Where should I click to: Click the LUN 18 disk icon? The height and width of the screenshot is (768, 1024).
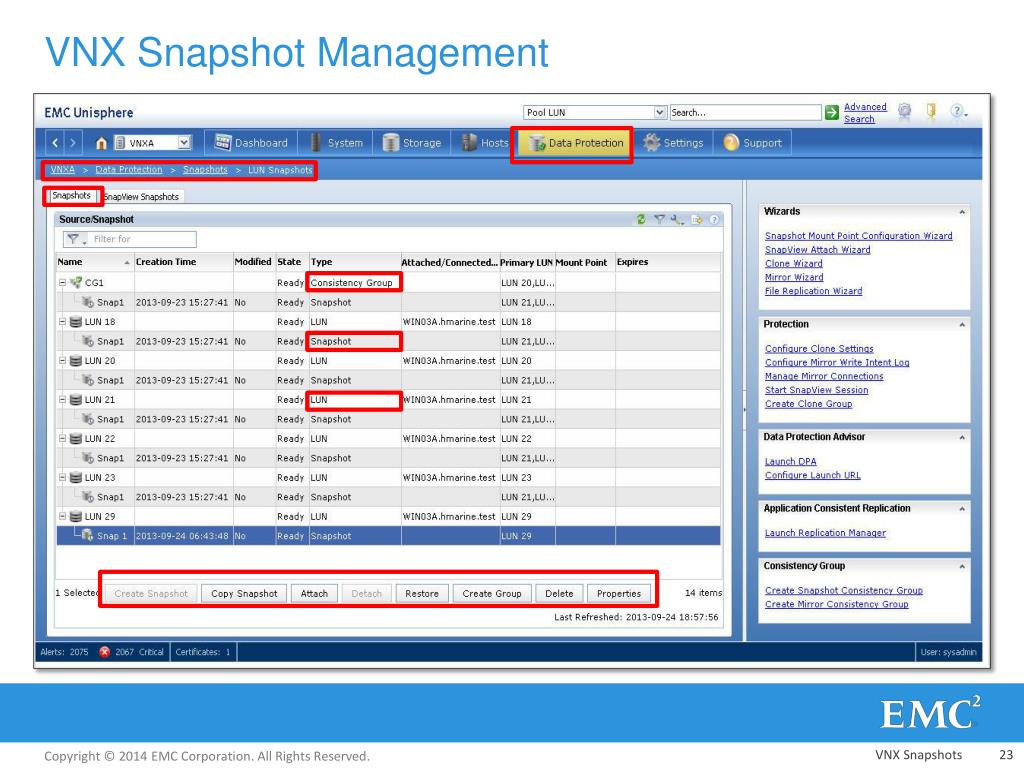pos(76,322)
